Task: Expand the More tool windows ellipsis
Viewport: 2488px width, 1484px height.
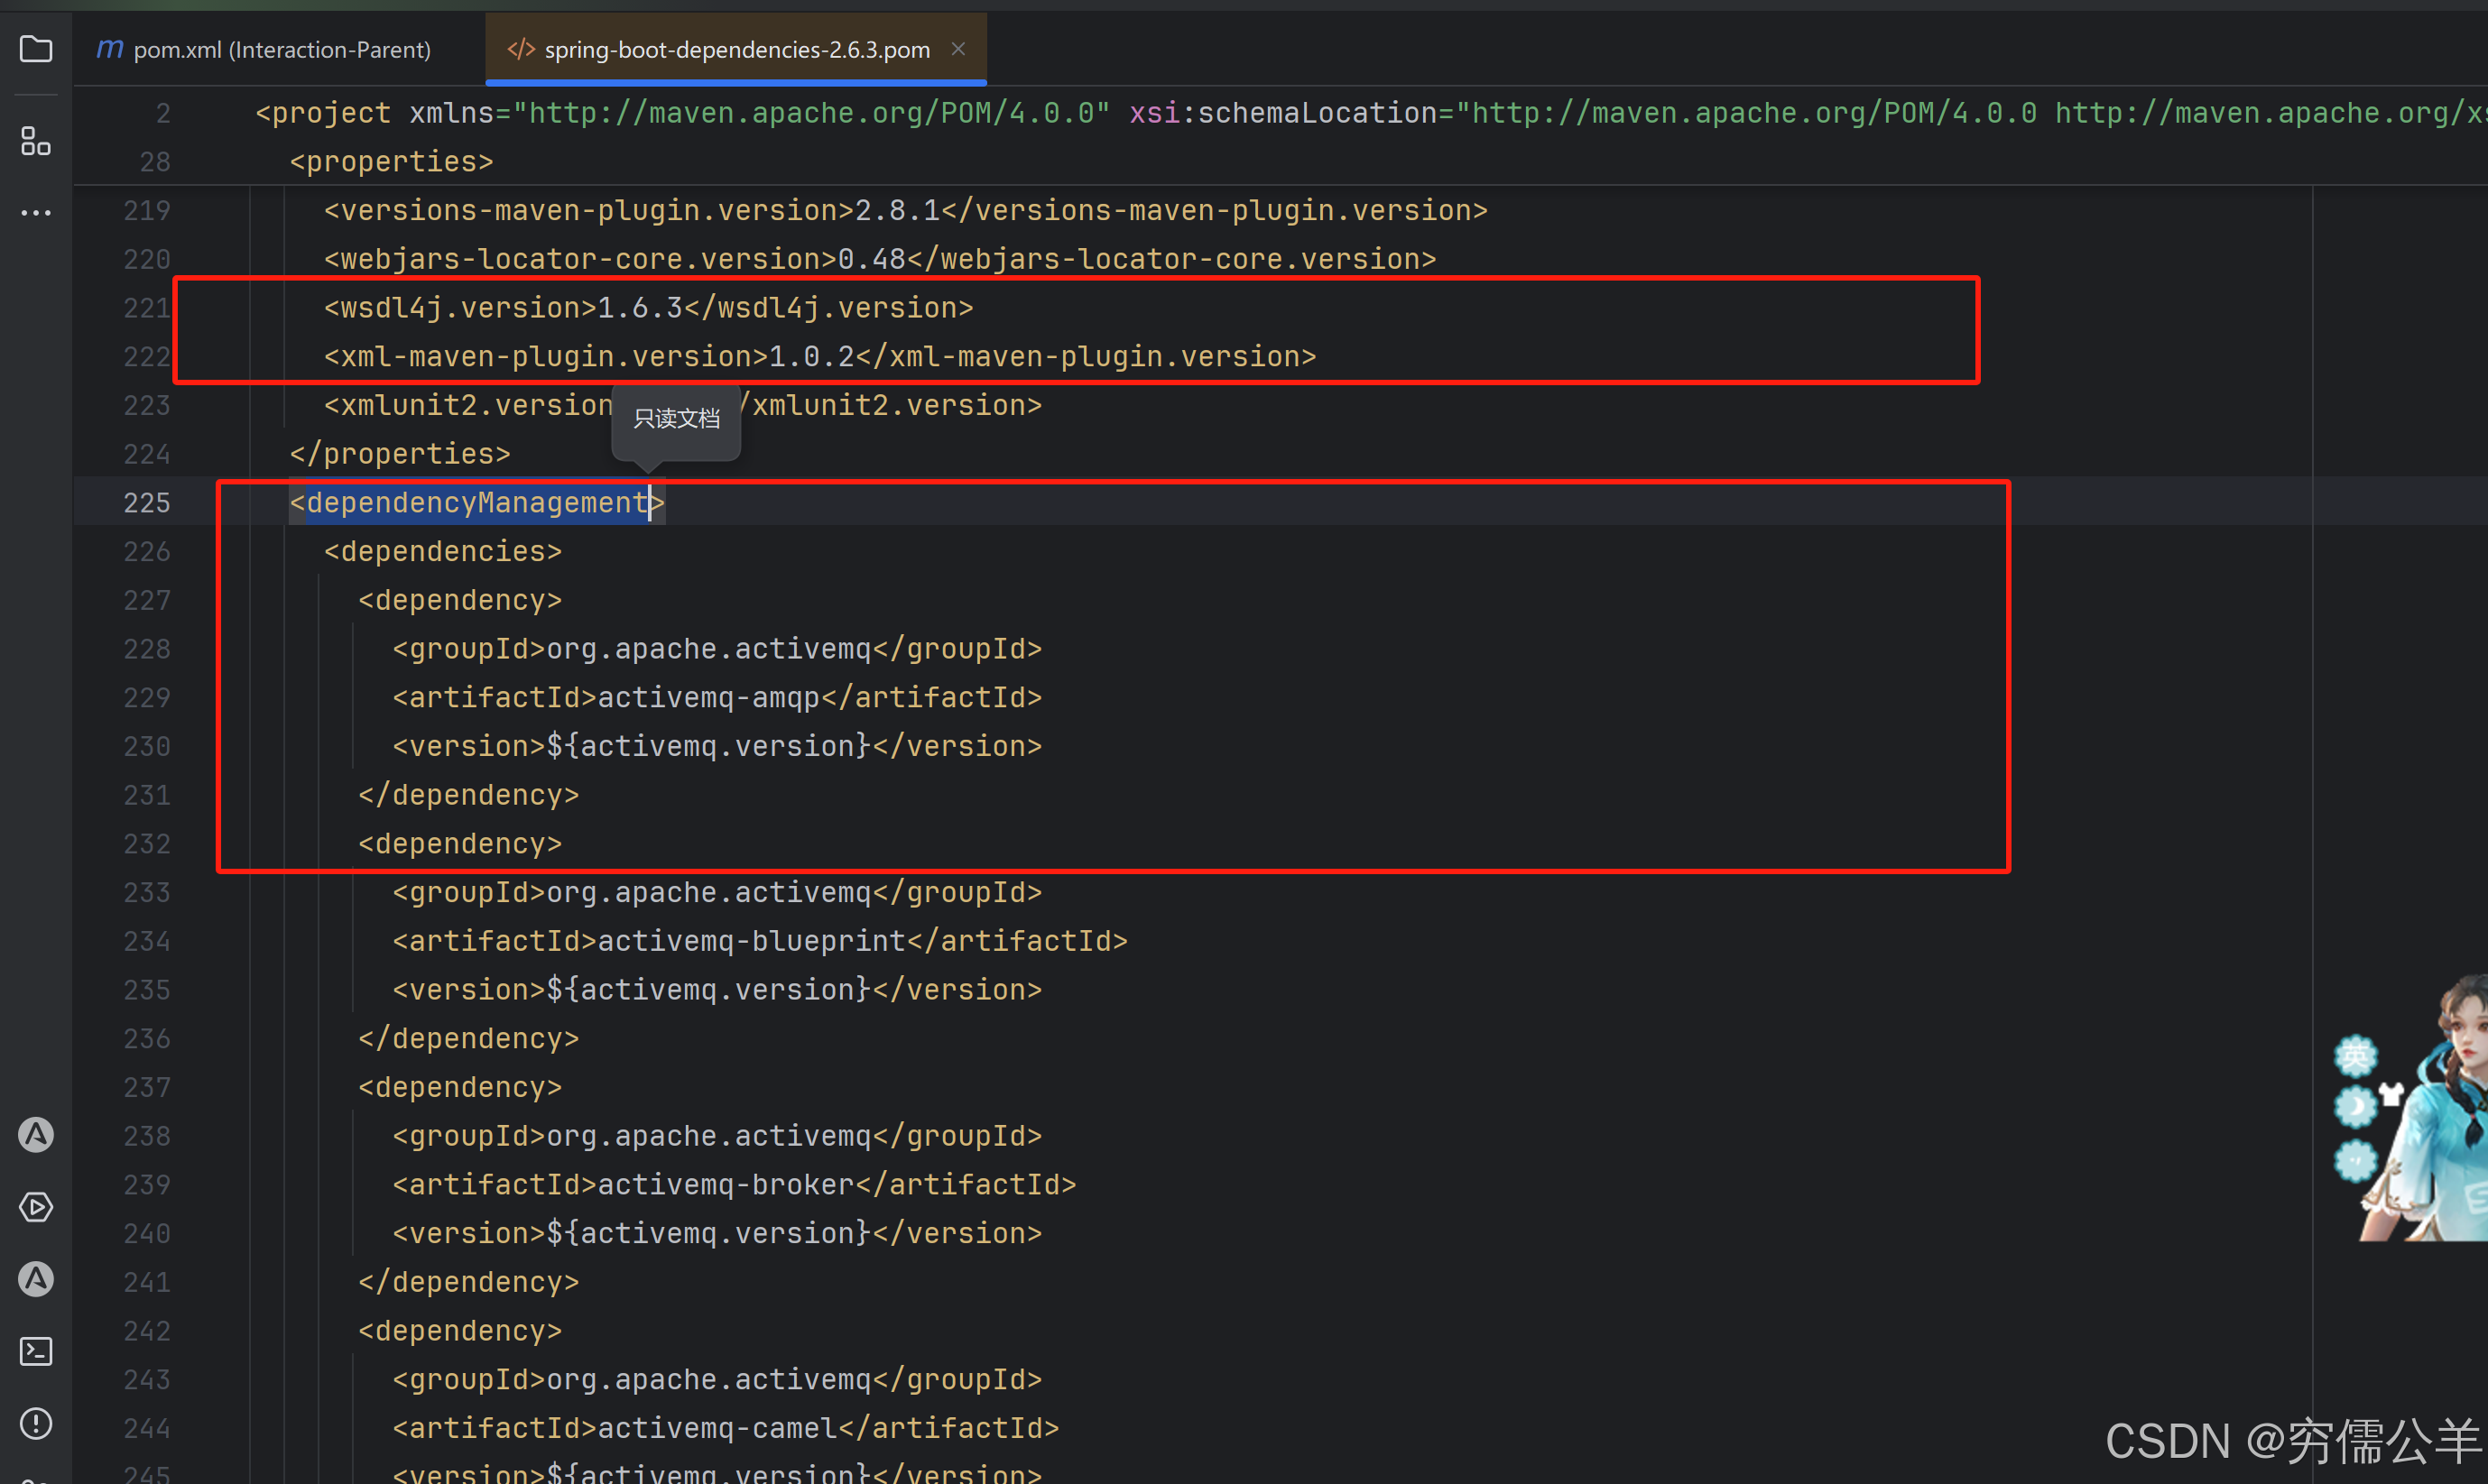Action: pos(36,213)
